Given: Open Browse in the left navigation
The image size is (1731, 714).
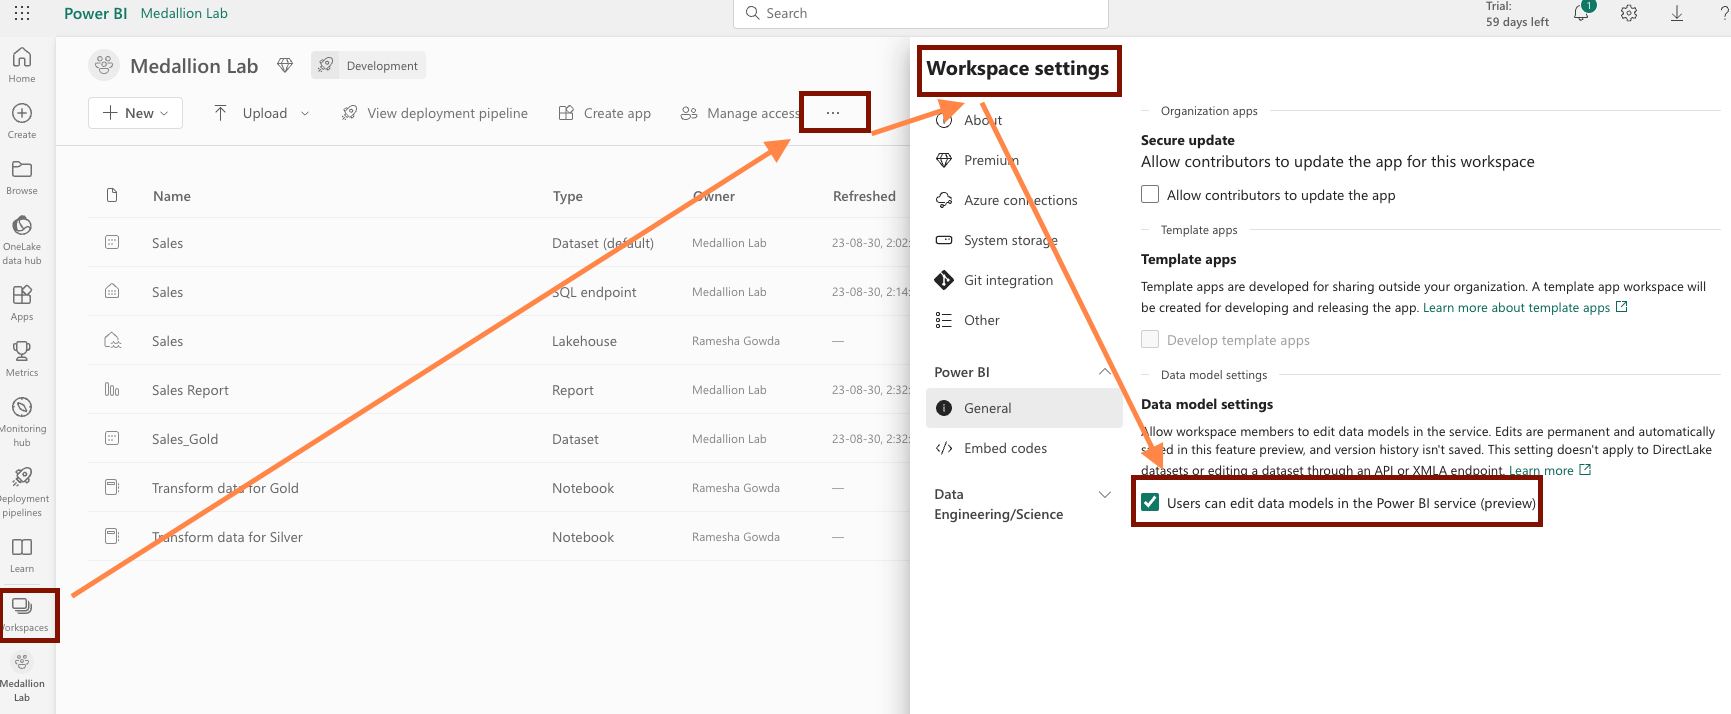Looking at the screenshot, I should click(22, 176).
